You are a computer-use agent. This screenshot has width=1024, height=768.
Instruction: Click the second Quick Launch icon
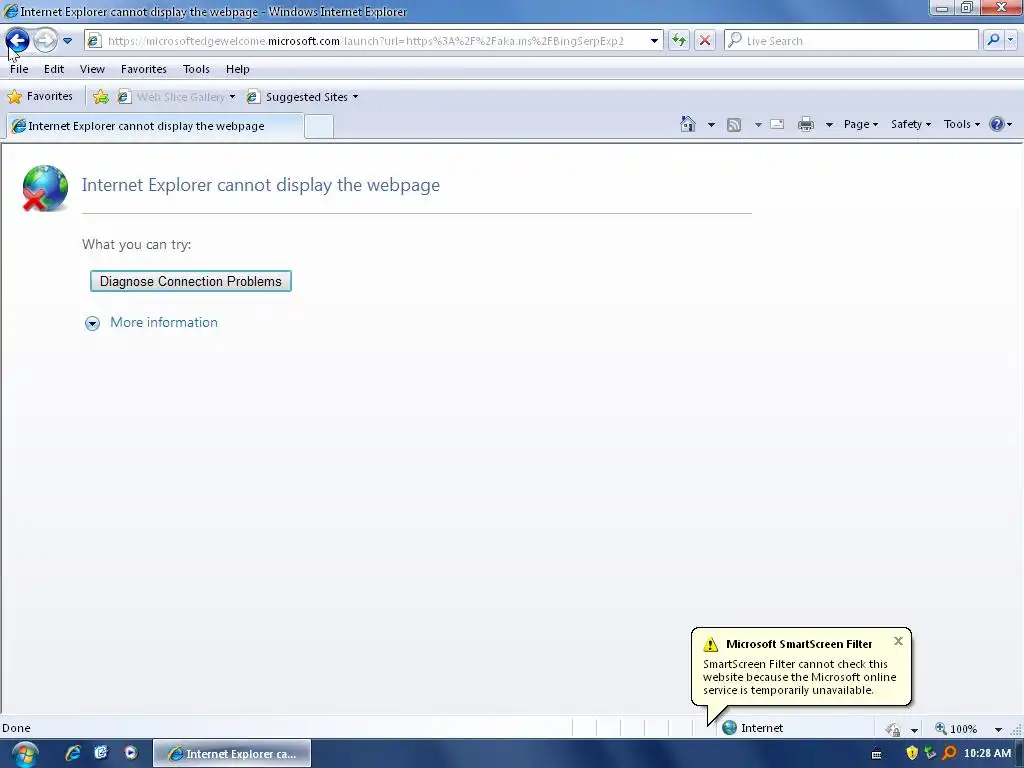(x=101, y=753)
